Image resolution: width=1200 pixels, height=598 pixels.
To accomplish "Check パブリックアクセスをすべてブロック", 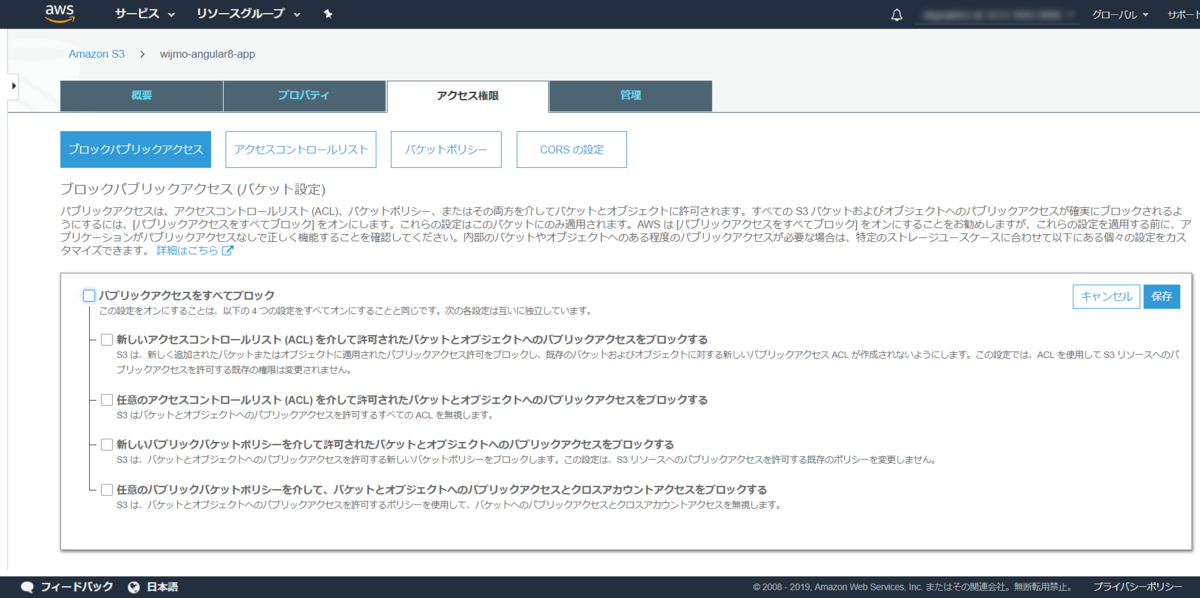I will coord(89,296).
